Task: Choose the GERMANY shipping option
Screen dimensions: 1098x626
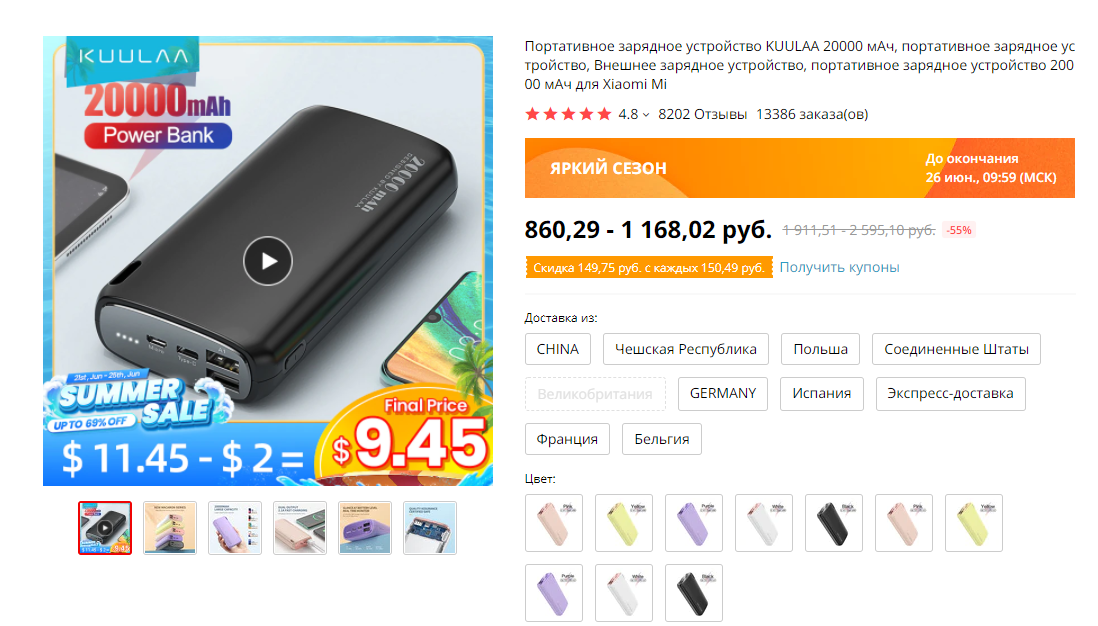Action: point(723,394)
